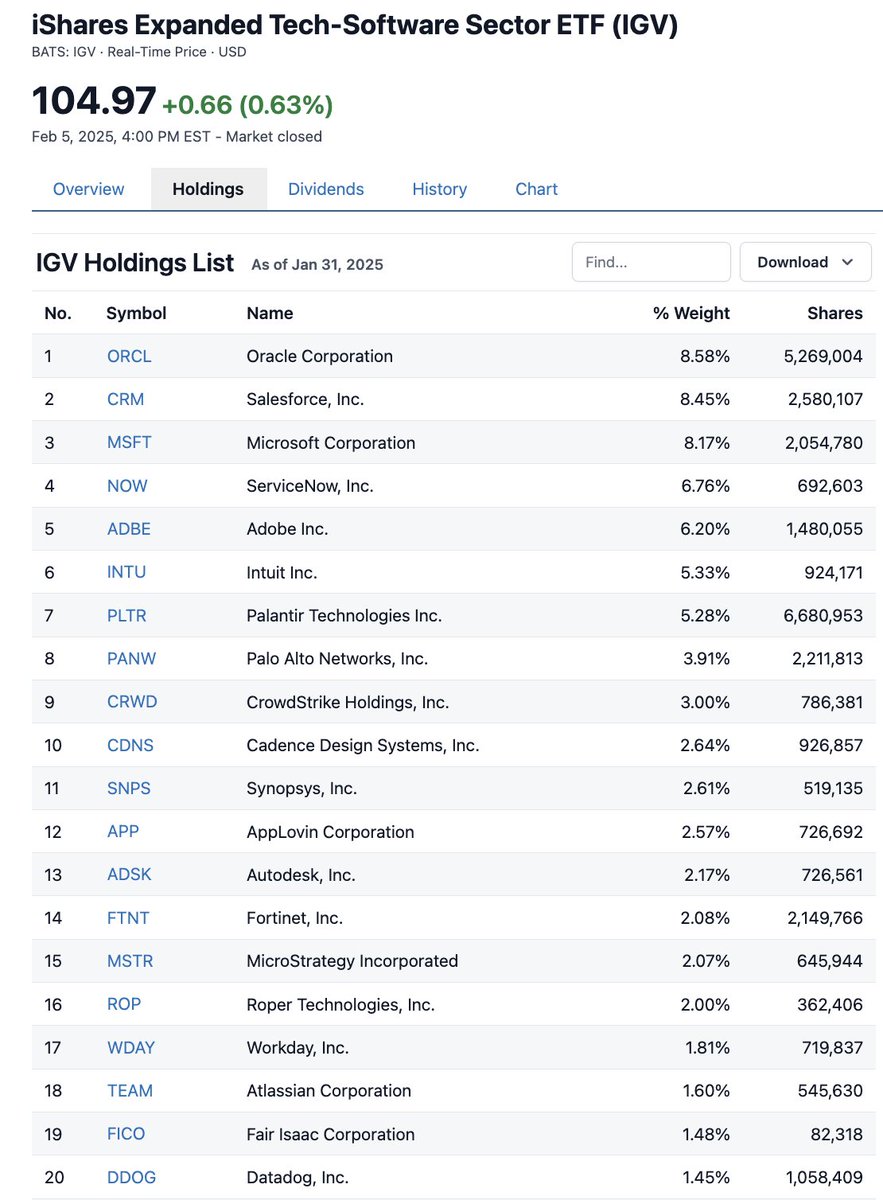
Task: Open the ADBE ticker link
Action: coord(129,529)
